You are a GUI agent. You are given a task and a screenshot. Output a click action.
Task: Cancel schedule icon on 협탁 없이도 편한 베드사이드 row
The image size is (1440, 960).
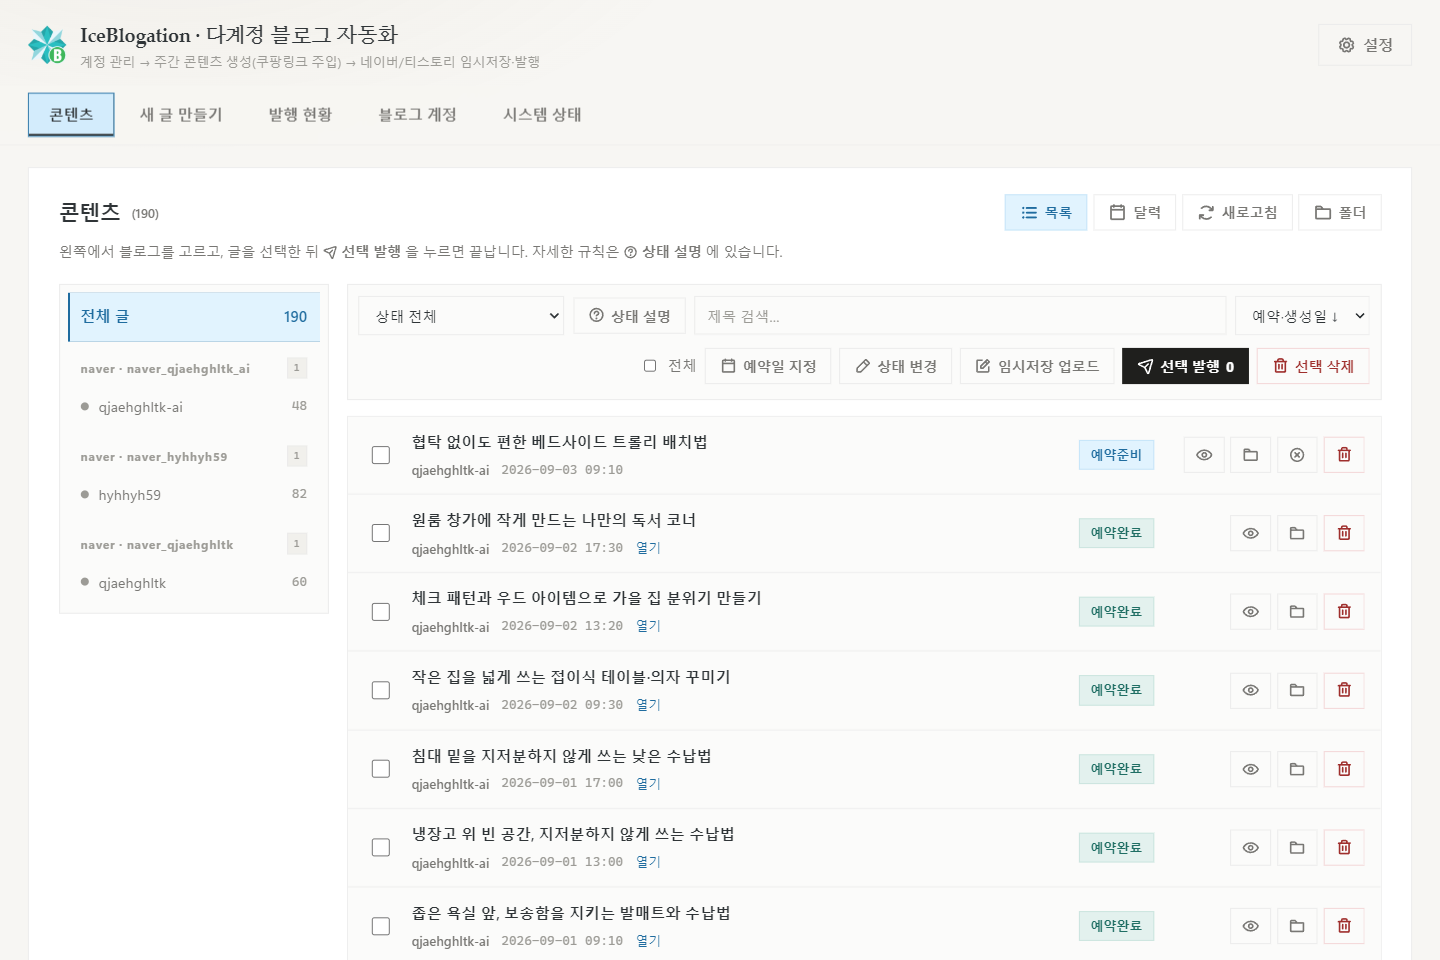coord(1297,455)
